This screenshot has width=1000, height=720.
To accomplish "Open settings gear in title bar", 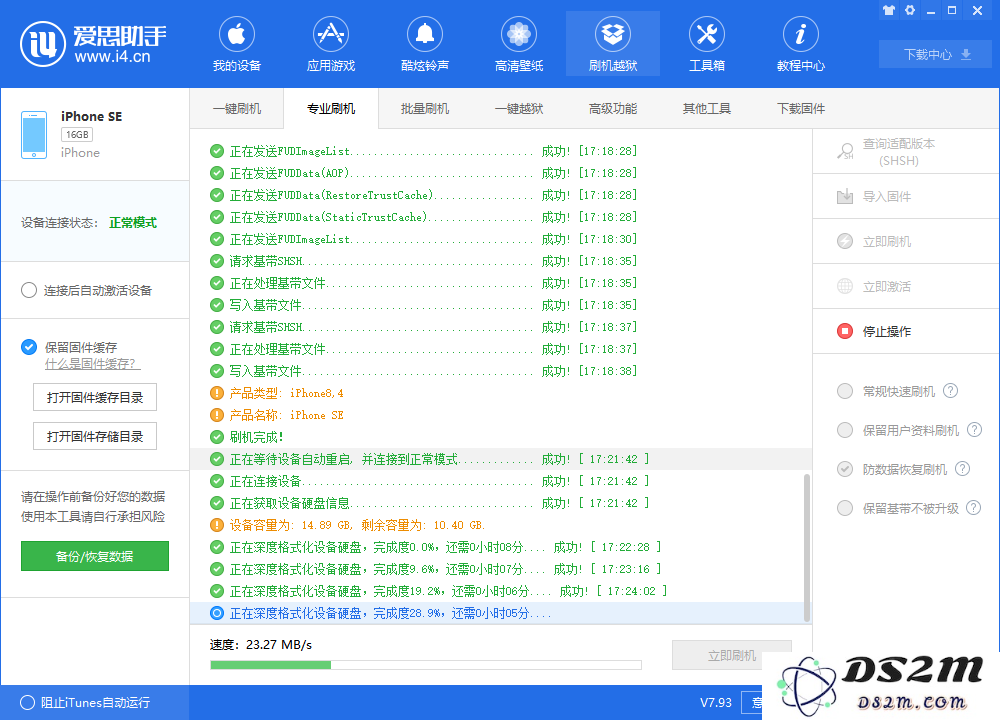I will (x=910, y=10).
